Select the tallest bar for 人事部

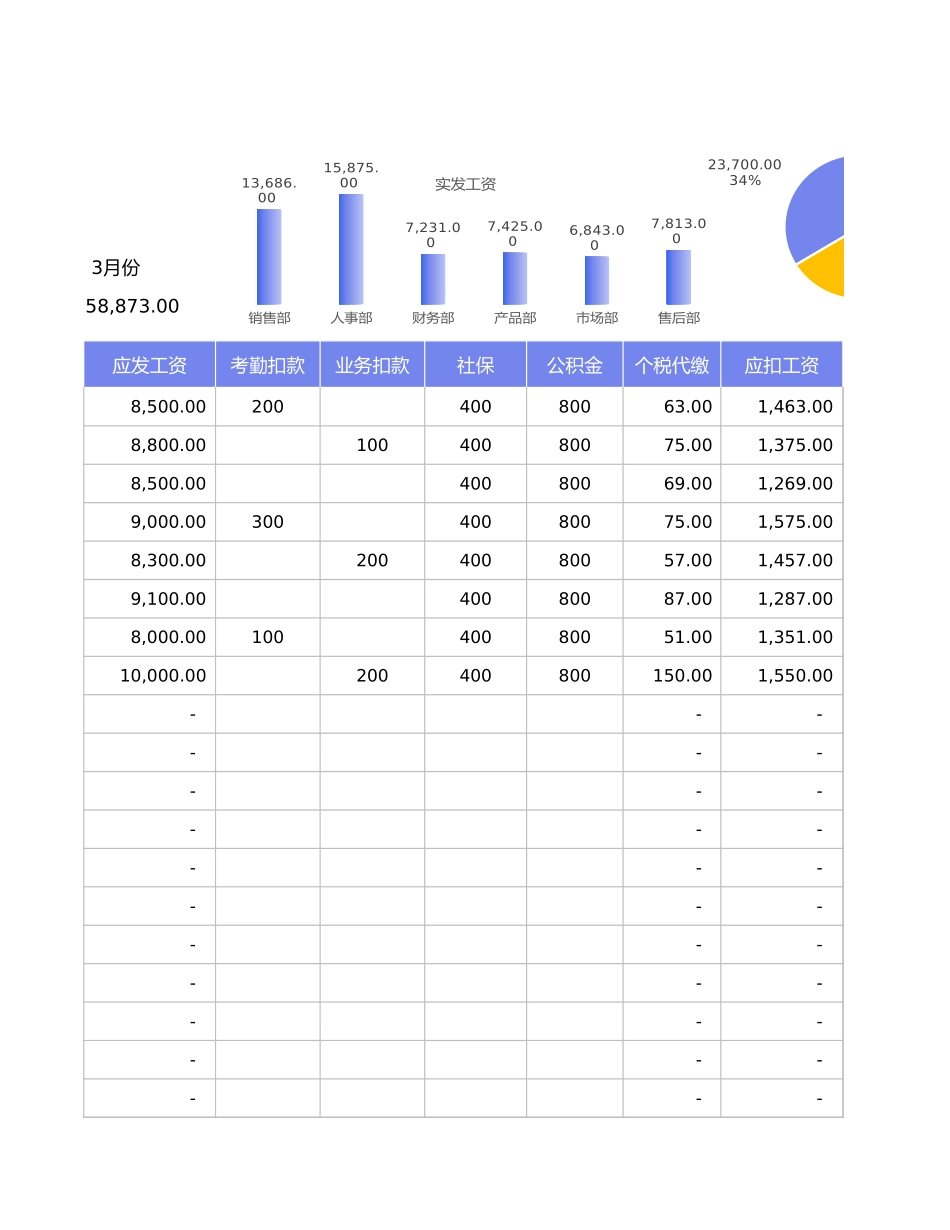tap(351, 250)
